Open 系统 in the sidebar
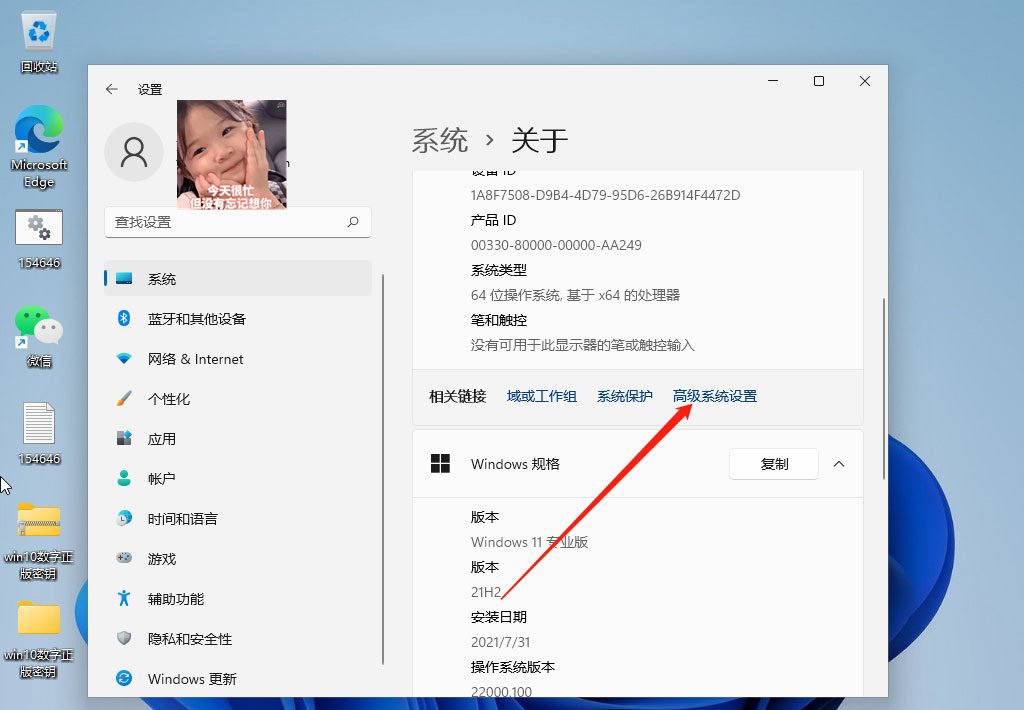Image resolution: width=1024 pixels, height=710 pixels. [238, 279]
